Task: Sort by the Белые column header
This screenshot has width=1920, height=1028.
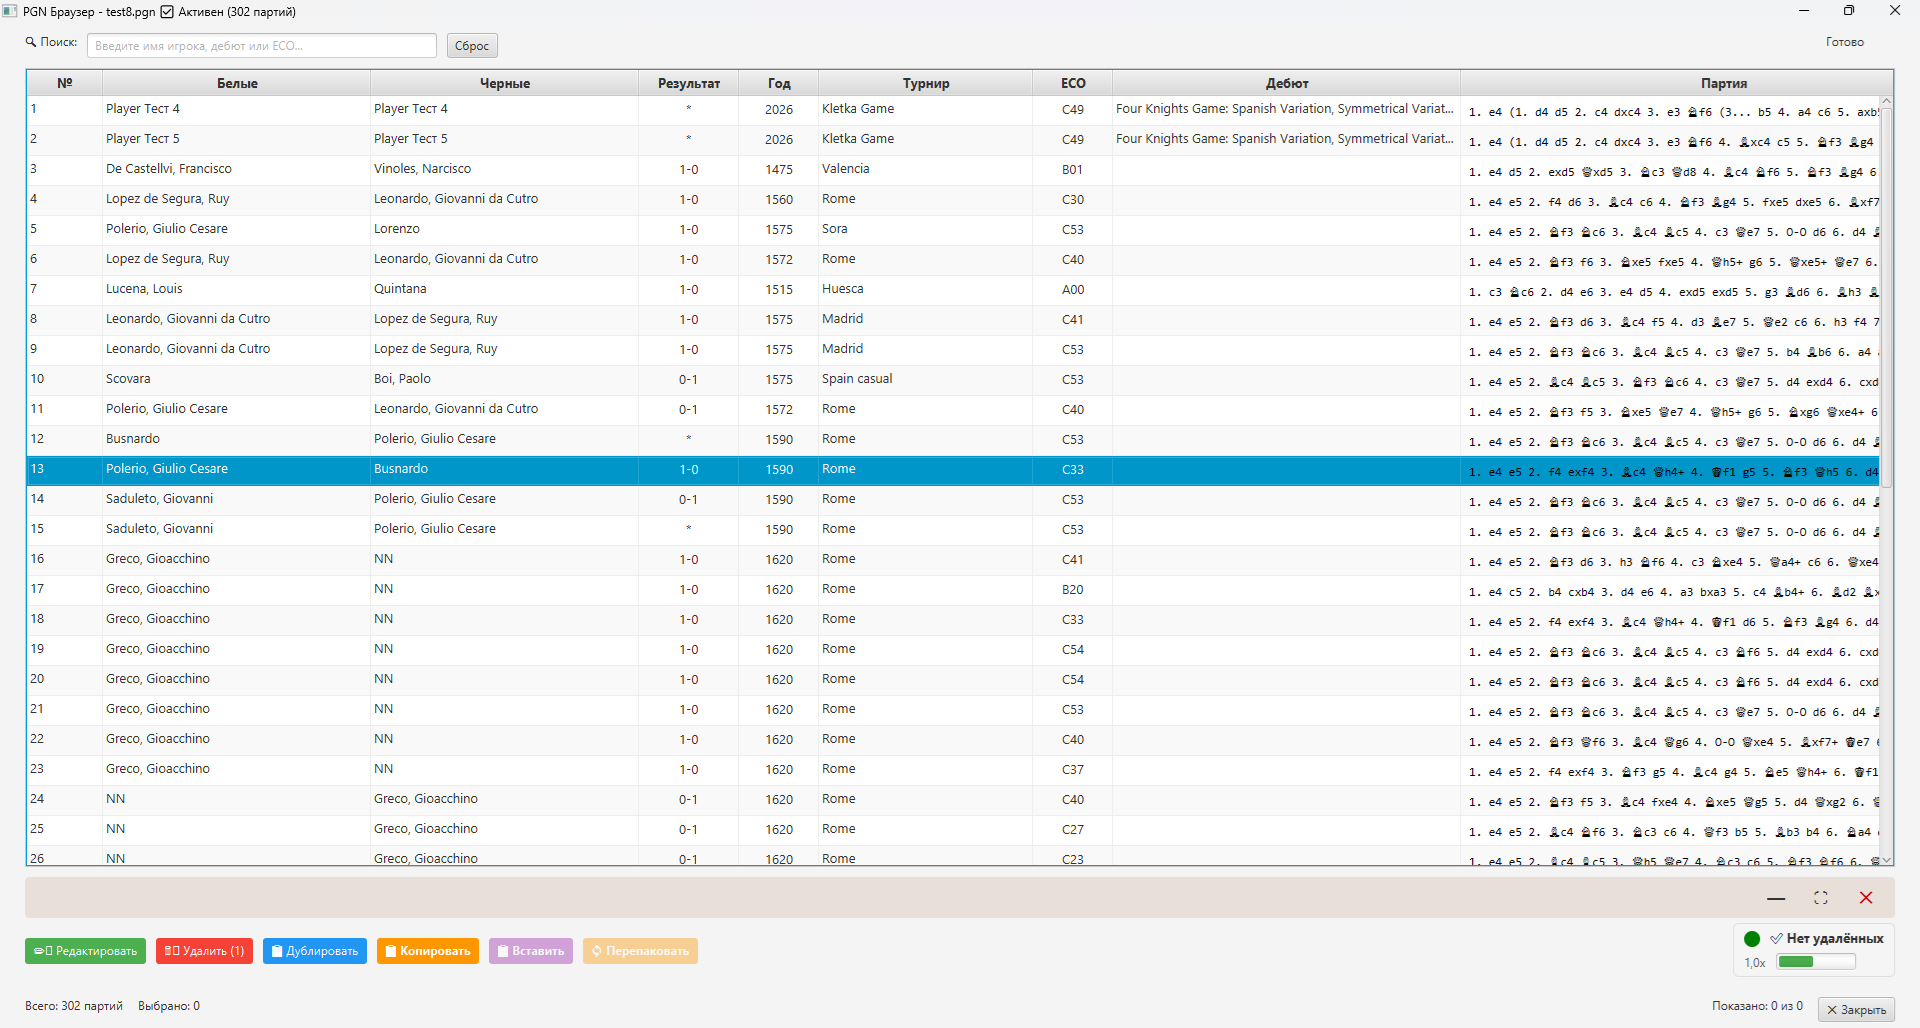Action: pyautogui.click(x=237, y=83)
